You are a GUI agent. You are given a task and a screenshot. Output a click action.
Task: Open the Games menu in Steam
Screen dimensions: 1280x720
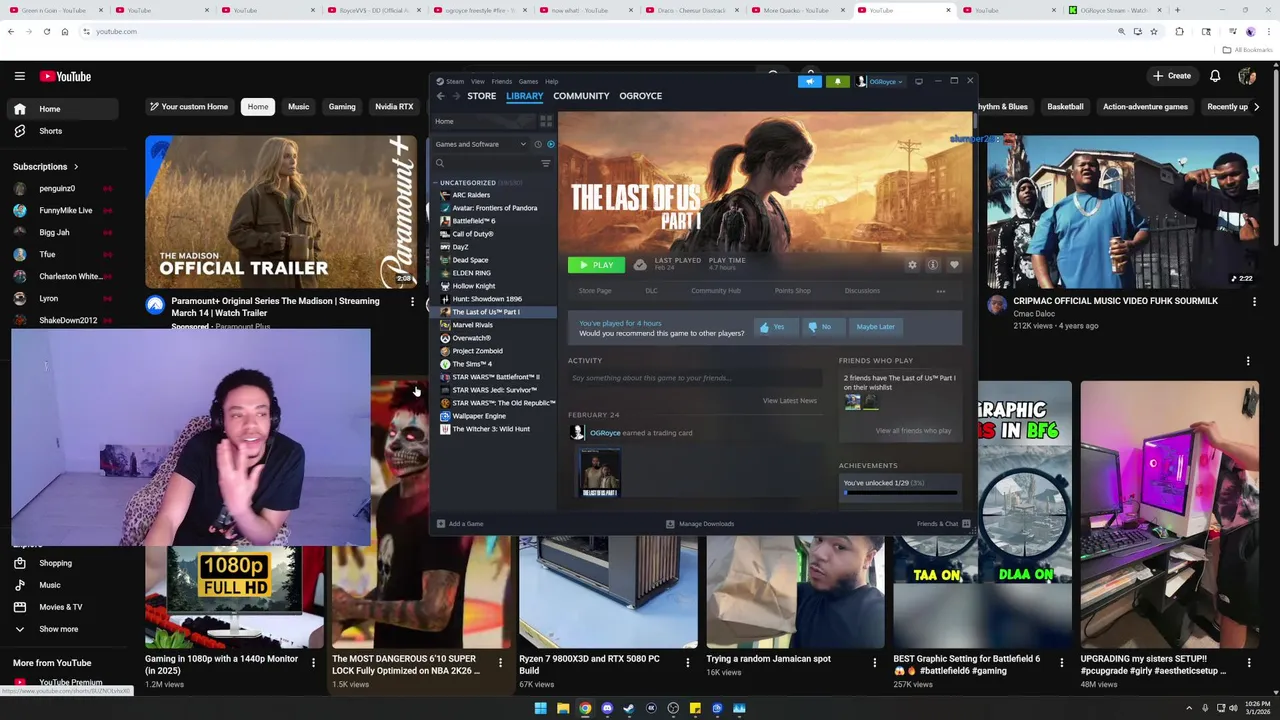point(528,81)
